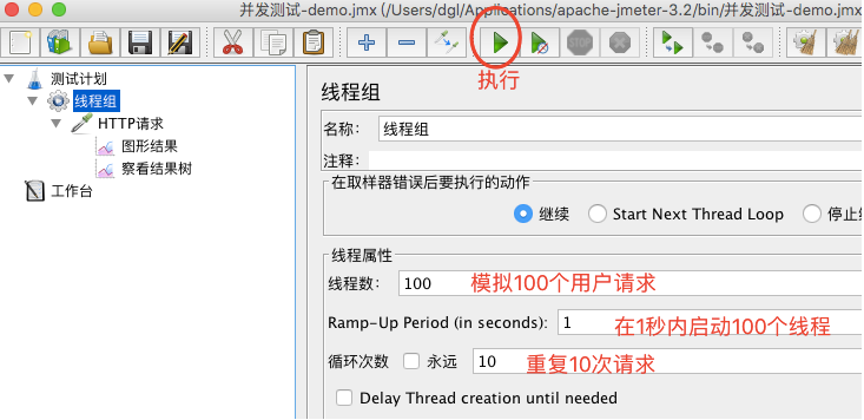Select the 继续 radio button
Viewport: 864px width, 420px height.
click(x=523, y=213)
